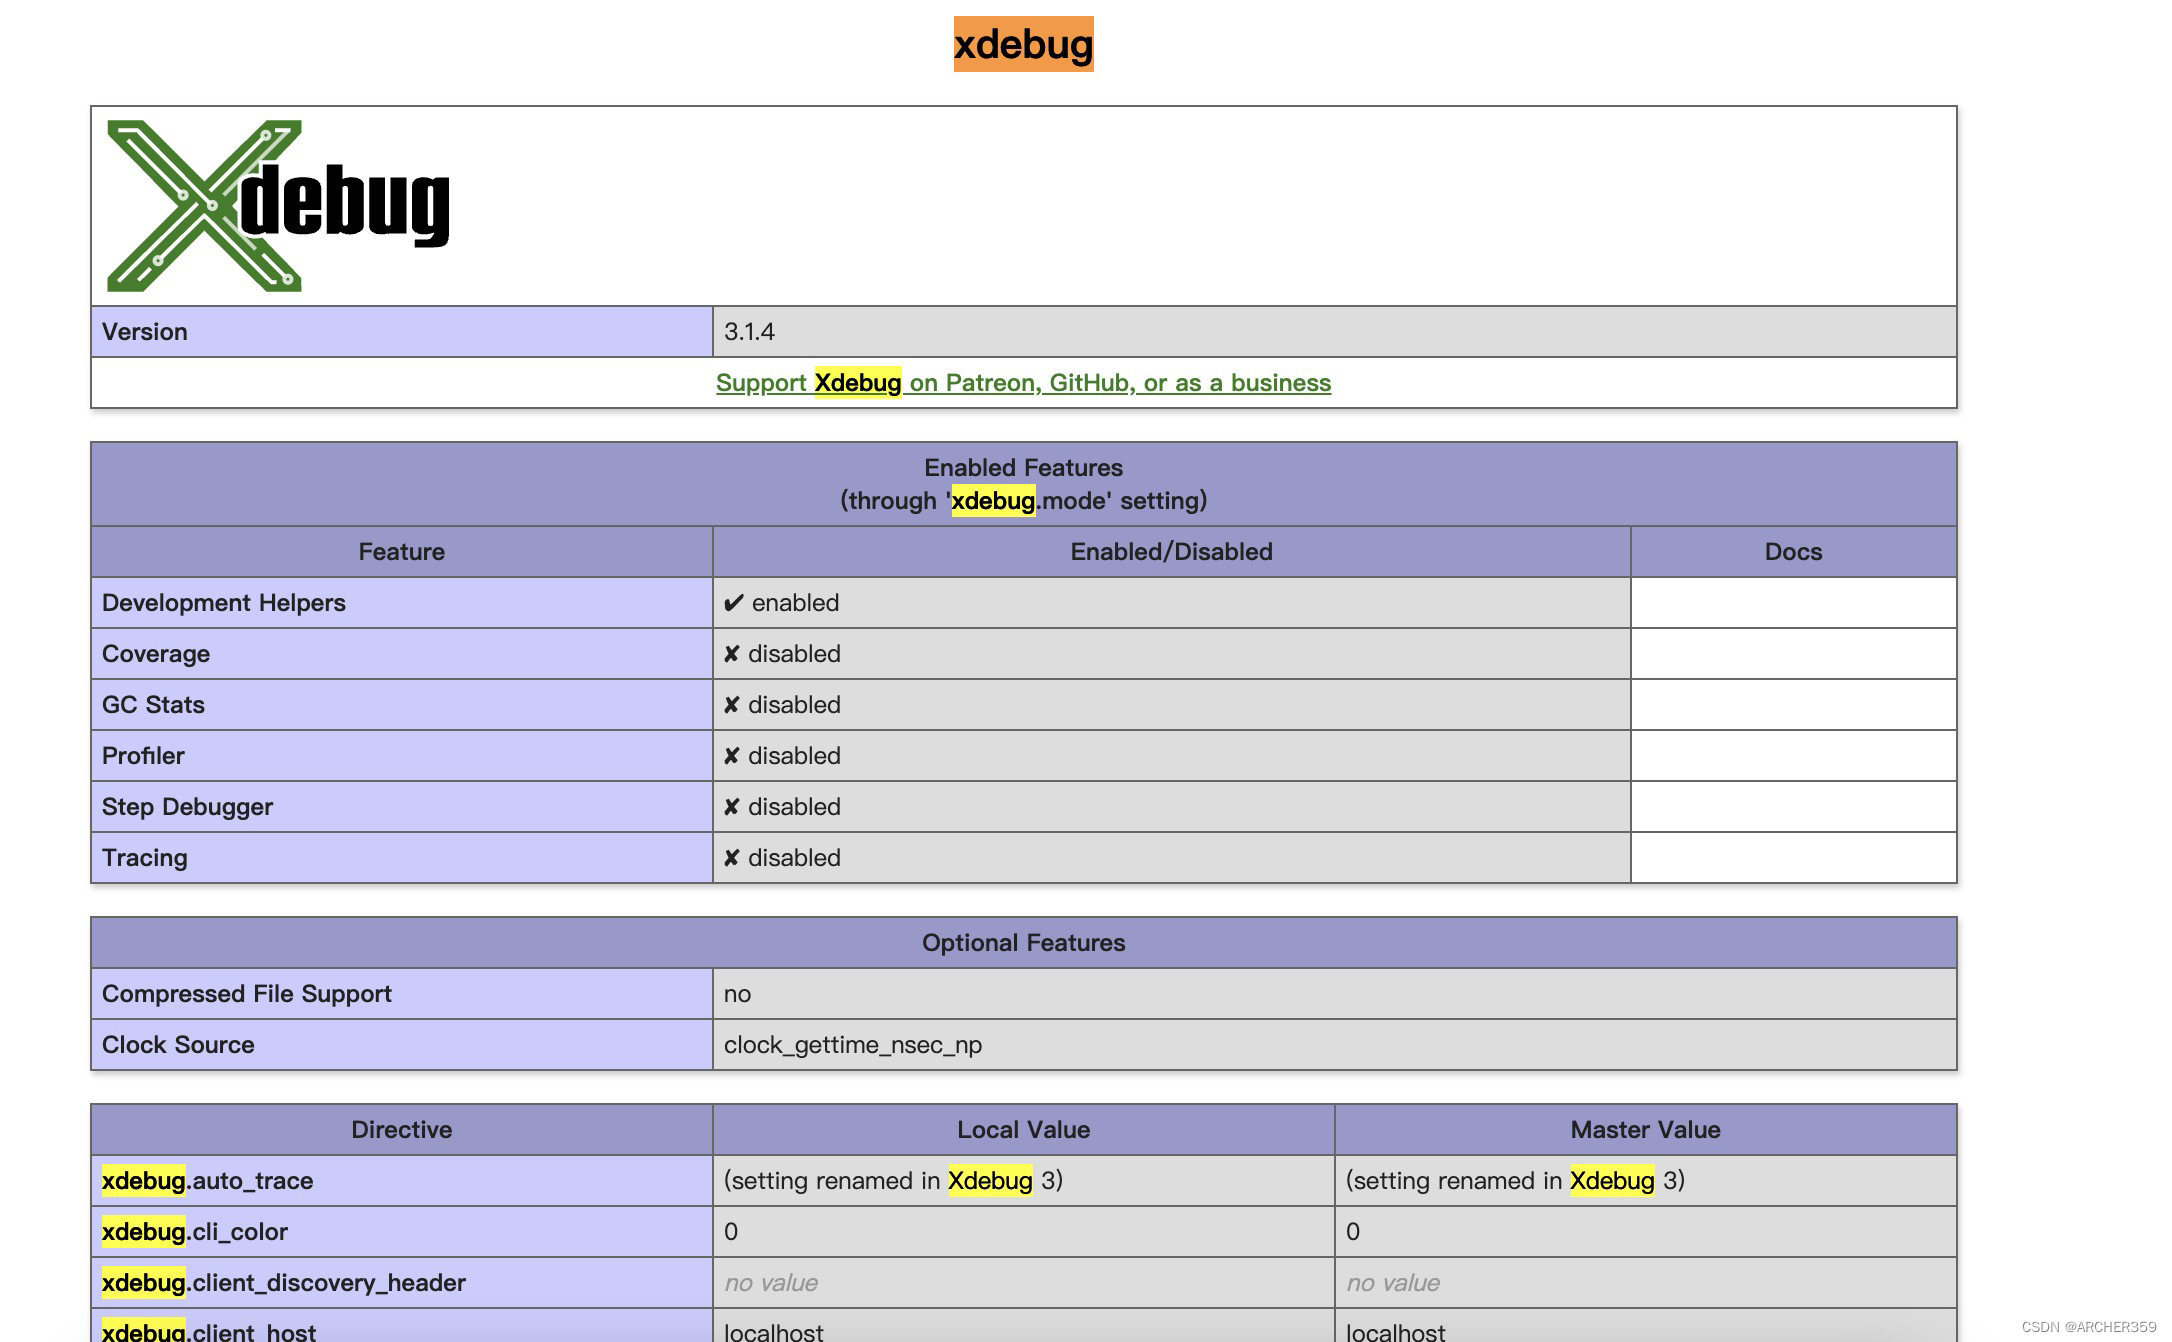Click the Master Value column header
Screen dimensions: 2172x1342
1644,1130
